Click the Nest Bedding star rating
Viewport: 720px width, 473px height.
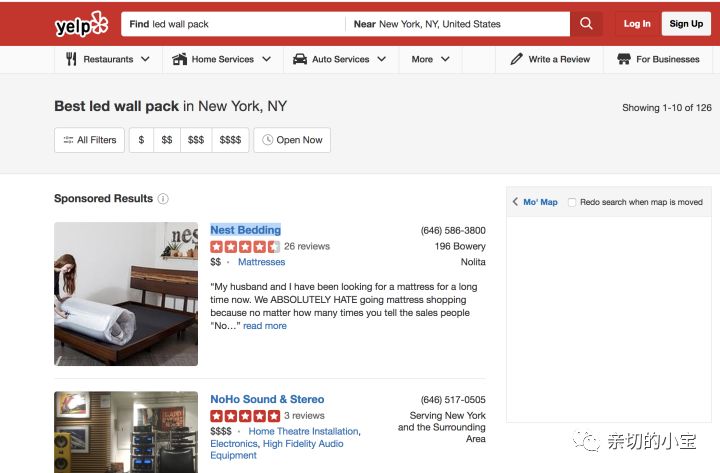(x=245, y=246)
